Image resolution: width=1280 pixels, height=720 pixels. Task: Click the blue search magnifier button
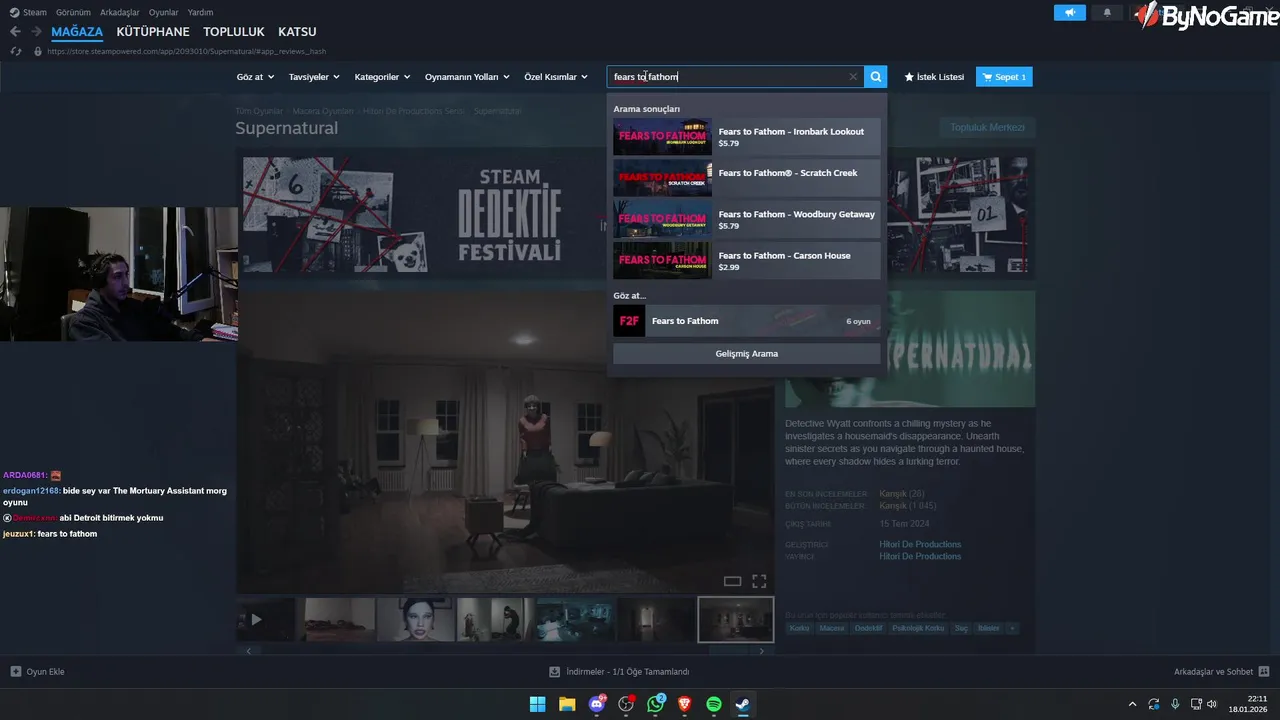pyautogui.click(x=875, y=77)
